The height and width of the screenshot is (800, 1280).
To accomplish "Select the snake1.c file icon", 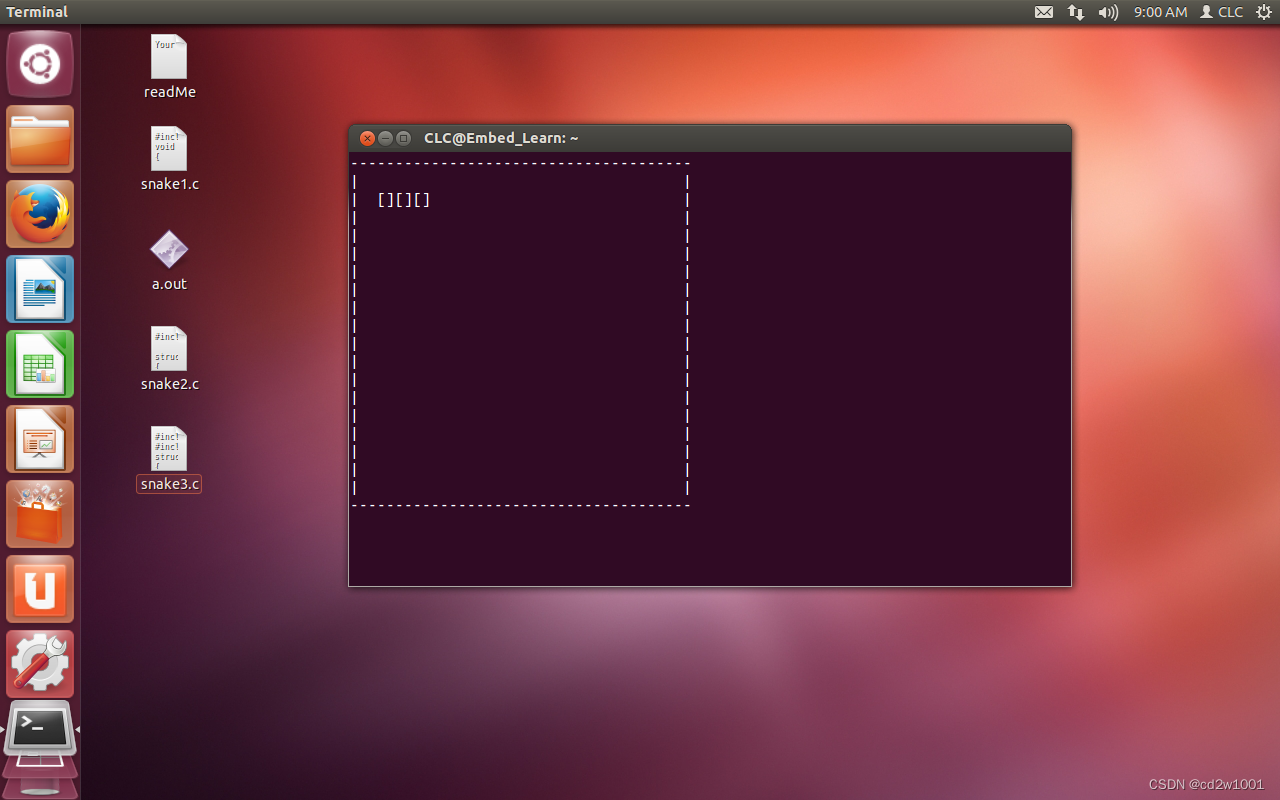I will (169, 158).
